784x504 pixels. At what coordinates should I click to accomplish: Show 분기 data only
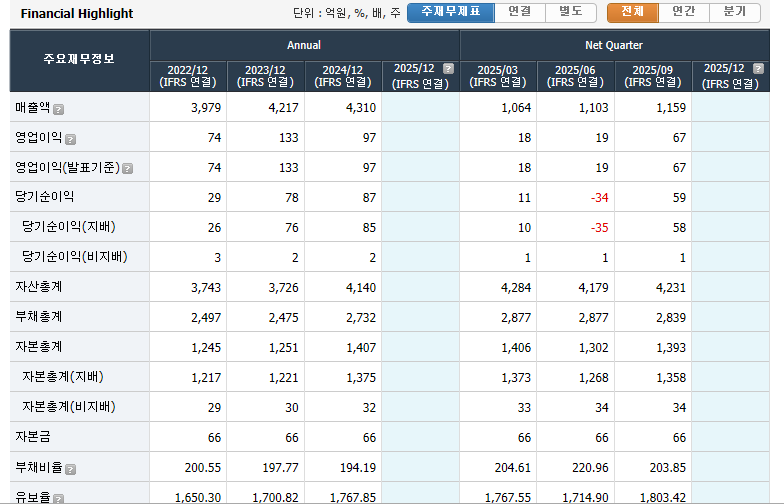point(735,12)
